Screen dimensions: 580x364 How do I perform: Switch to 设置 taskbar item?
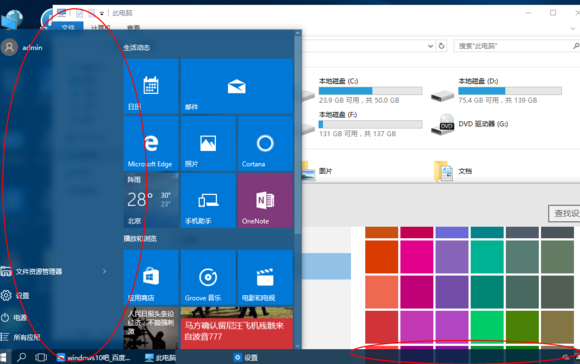point(246,357)
